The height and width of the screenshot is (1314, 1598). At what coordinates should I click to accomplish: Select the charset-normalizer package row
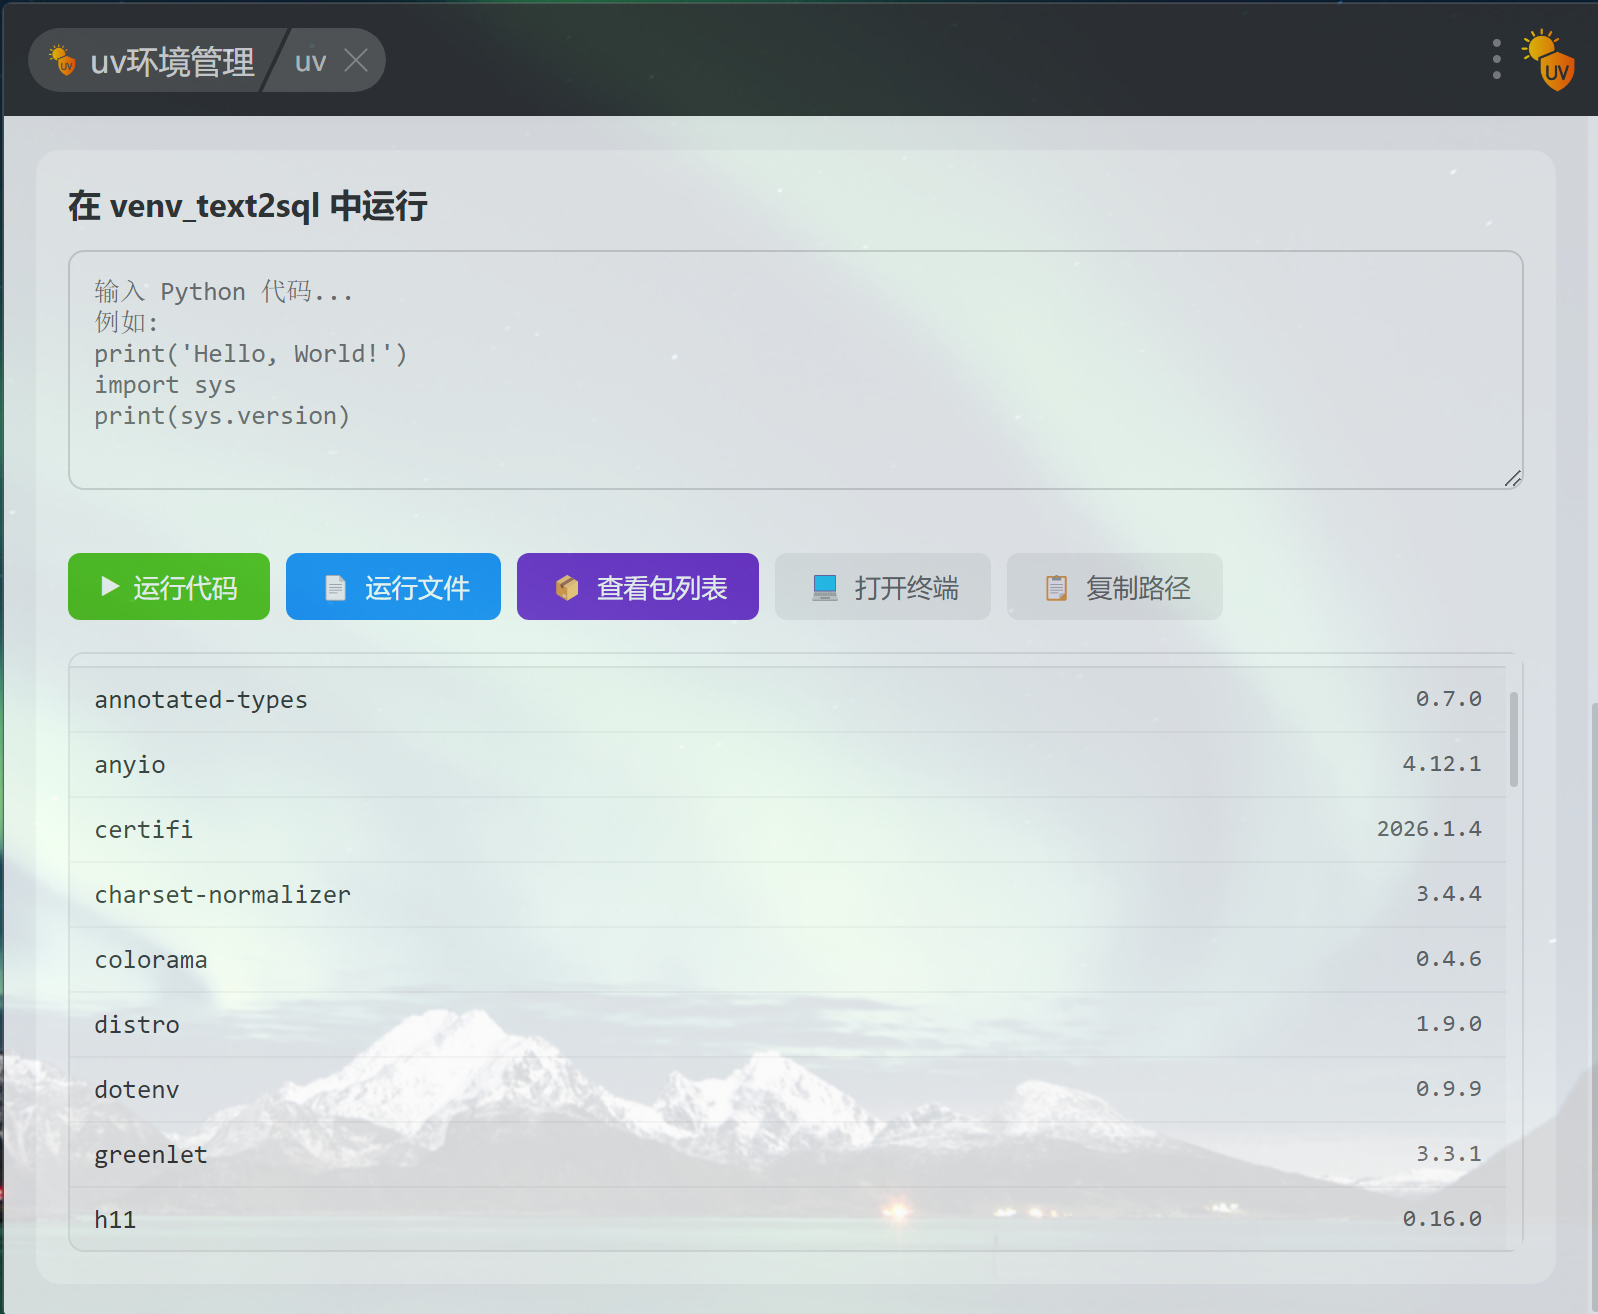coord(787,895)
